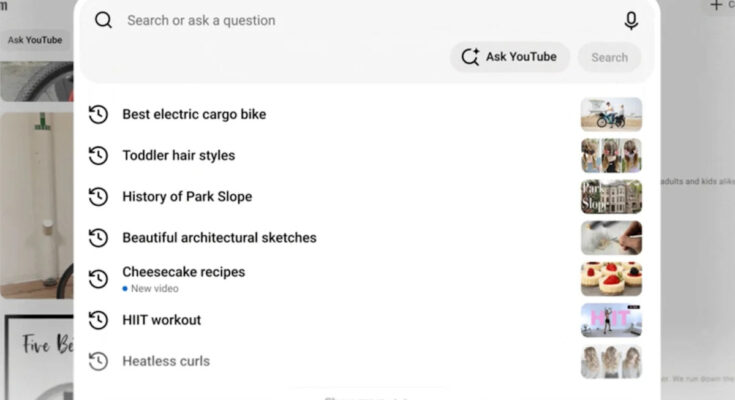Click the Search button

(609, 57)
